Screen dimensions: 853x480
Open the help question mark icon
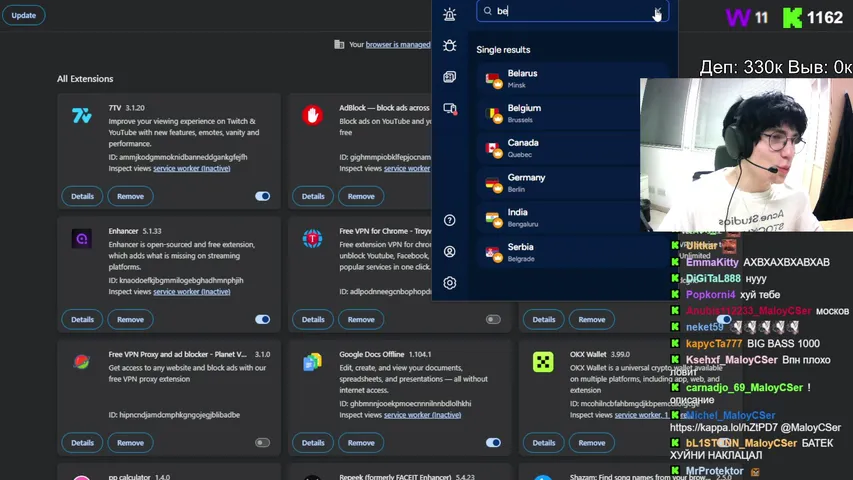(450, 220)
